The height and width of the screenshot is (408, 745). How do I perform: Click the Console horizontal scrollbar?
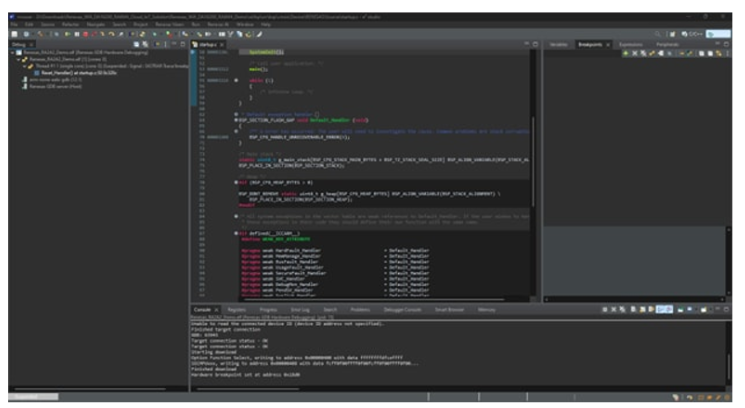248,389
